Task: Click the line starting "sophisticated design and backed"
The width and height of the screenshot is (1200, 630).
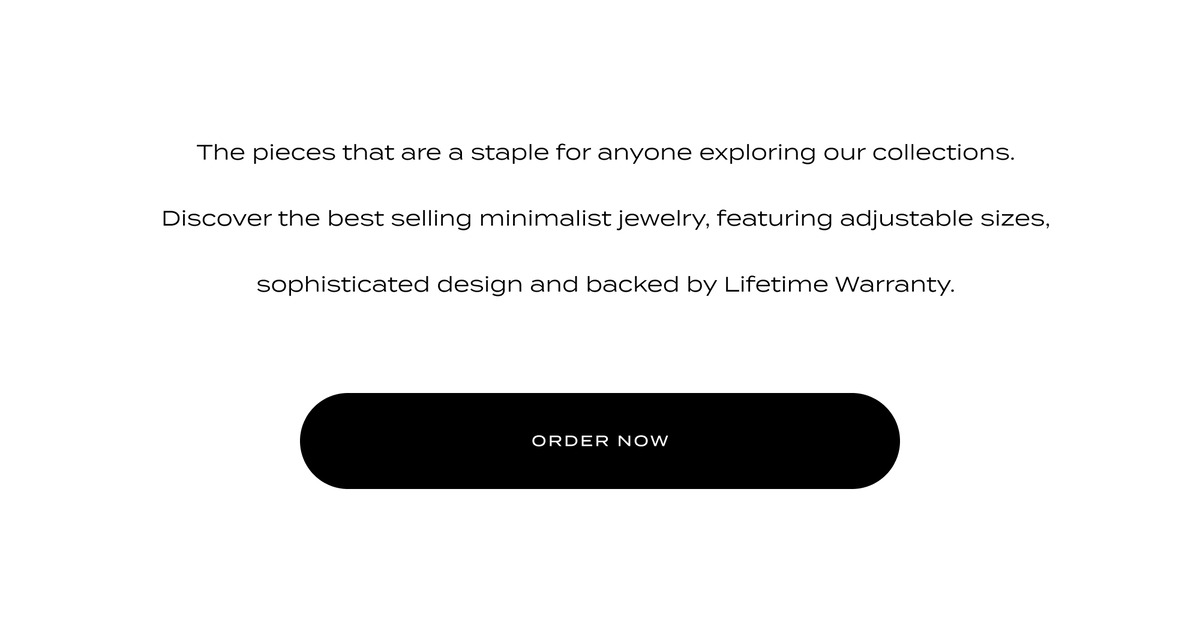Action: coord(606,285)
